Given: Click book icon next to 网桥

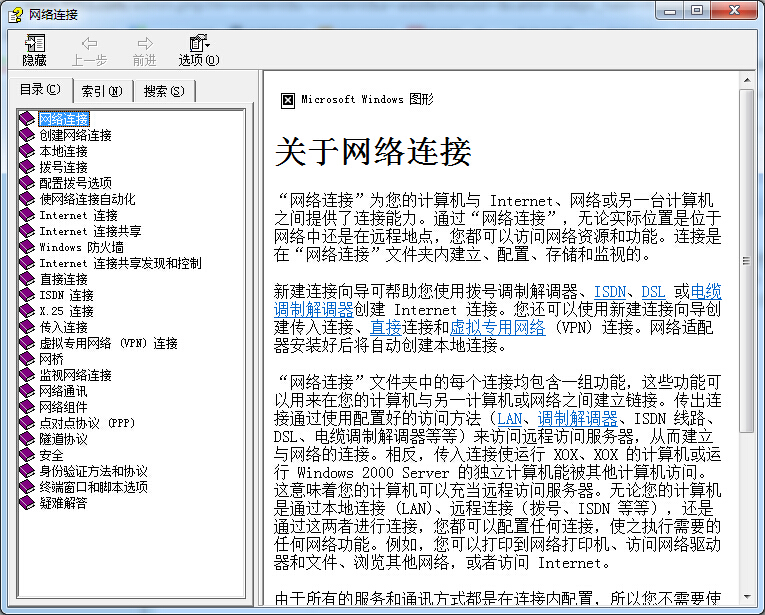Looking at the screenshot, I should coord(27,359).
